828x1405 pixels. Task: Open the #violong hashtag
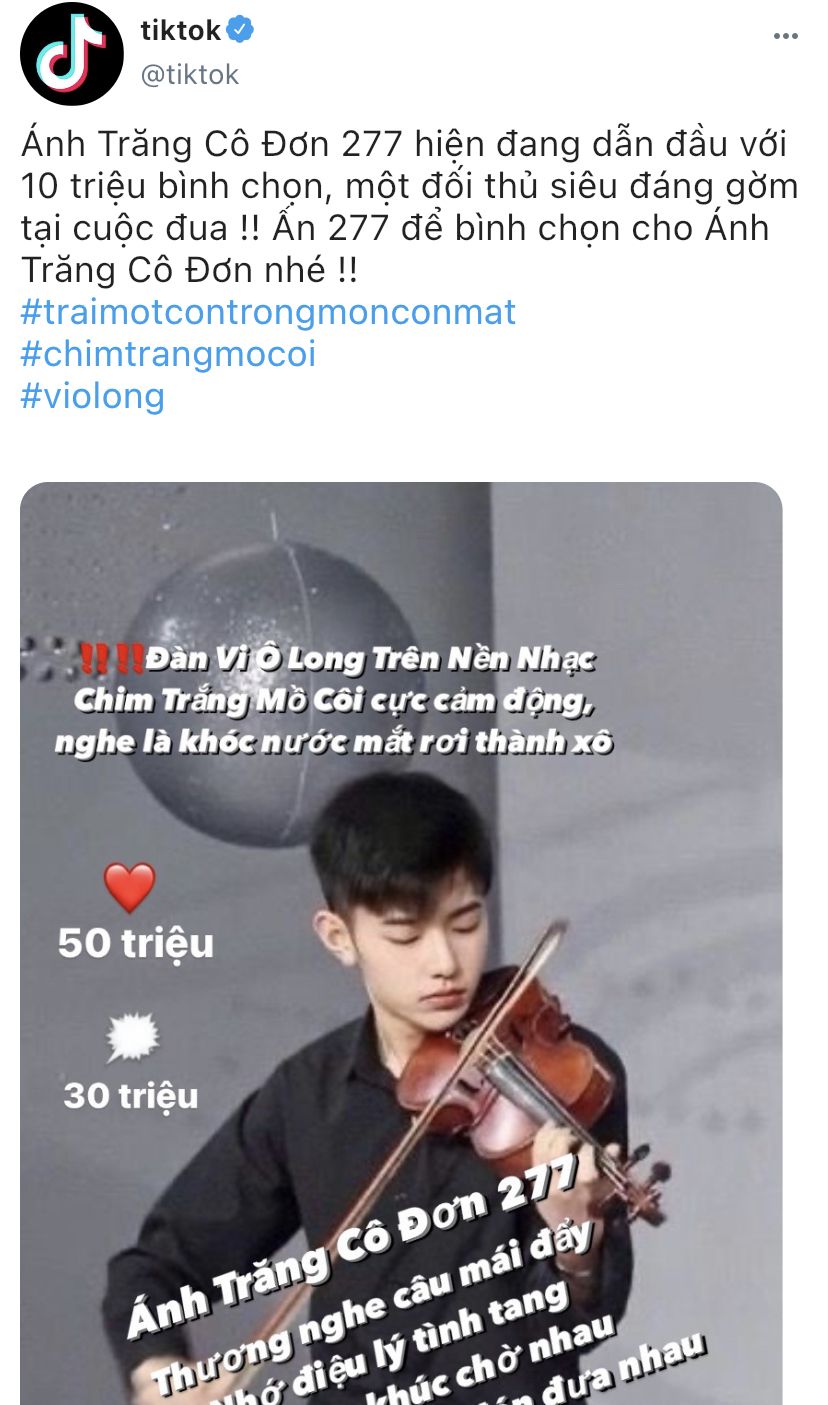click(x=93, y=396)
